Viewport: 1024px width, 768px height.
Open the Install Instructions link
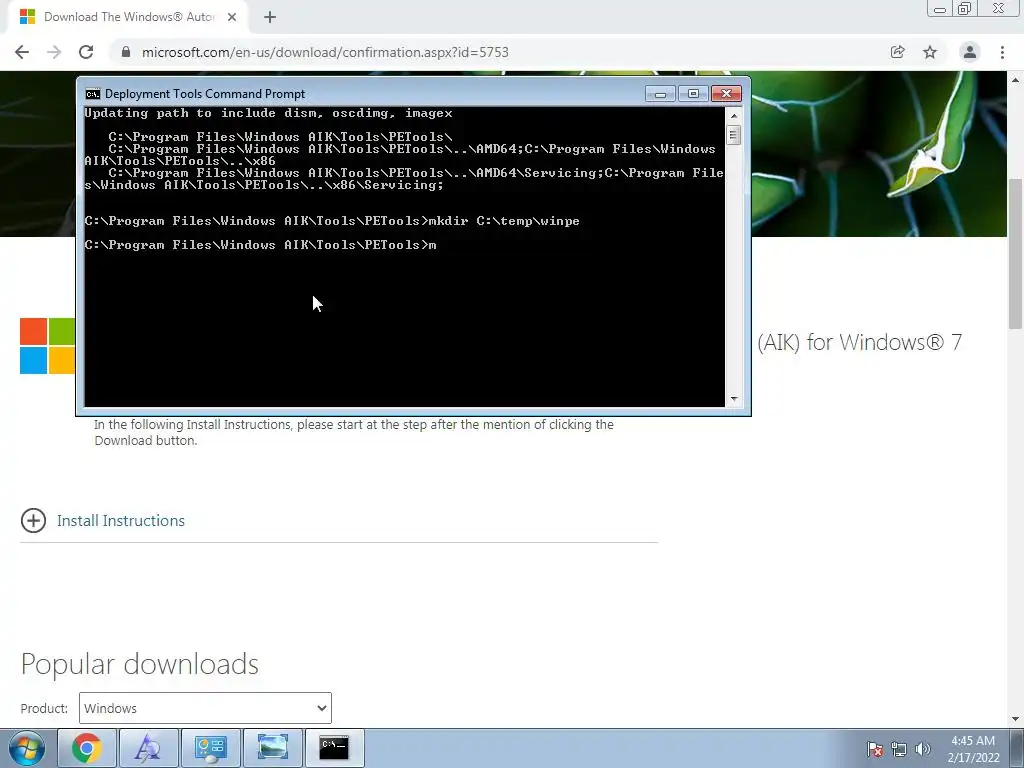[x=121, y=520]
